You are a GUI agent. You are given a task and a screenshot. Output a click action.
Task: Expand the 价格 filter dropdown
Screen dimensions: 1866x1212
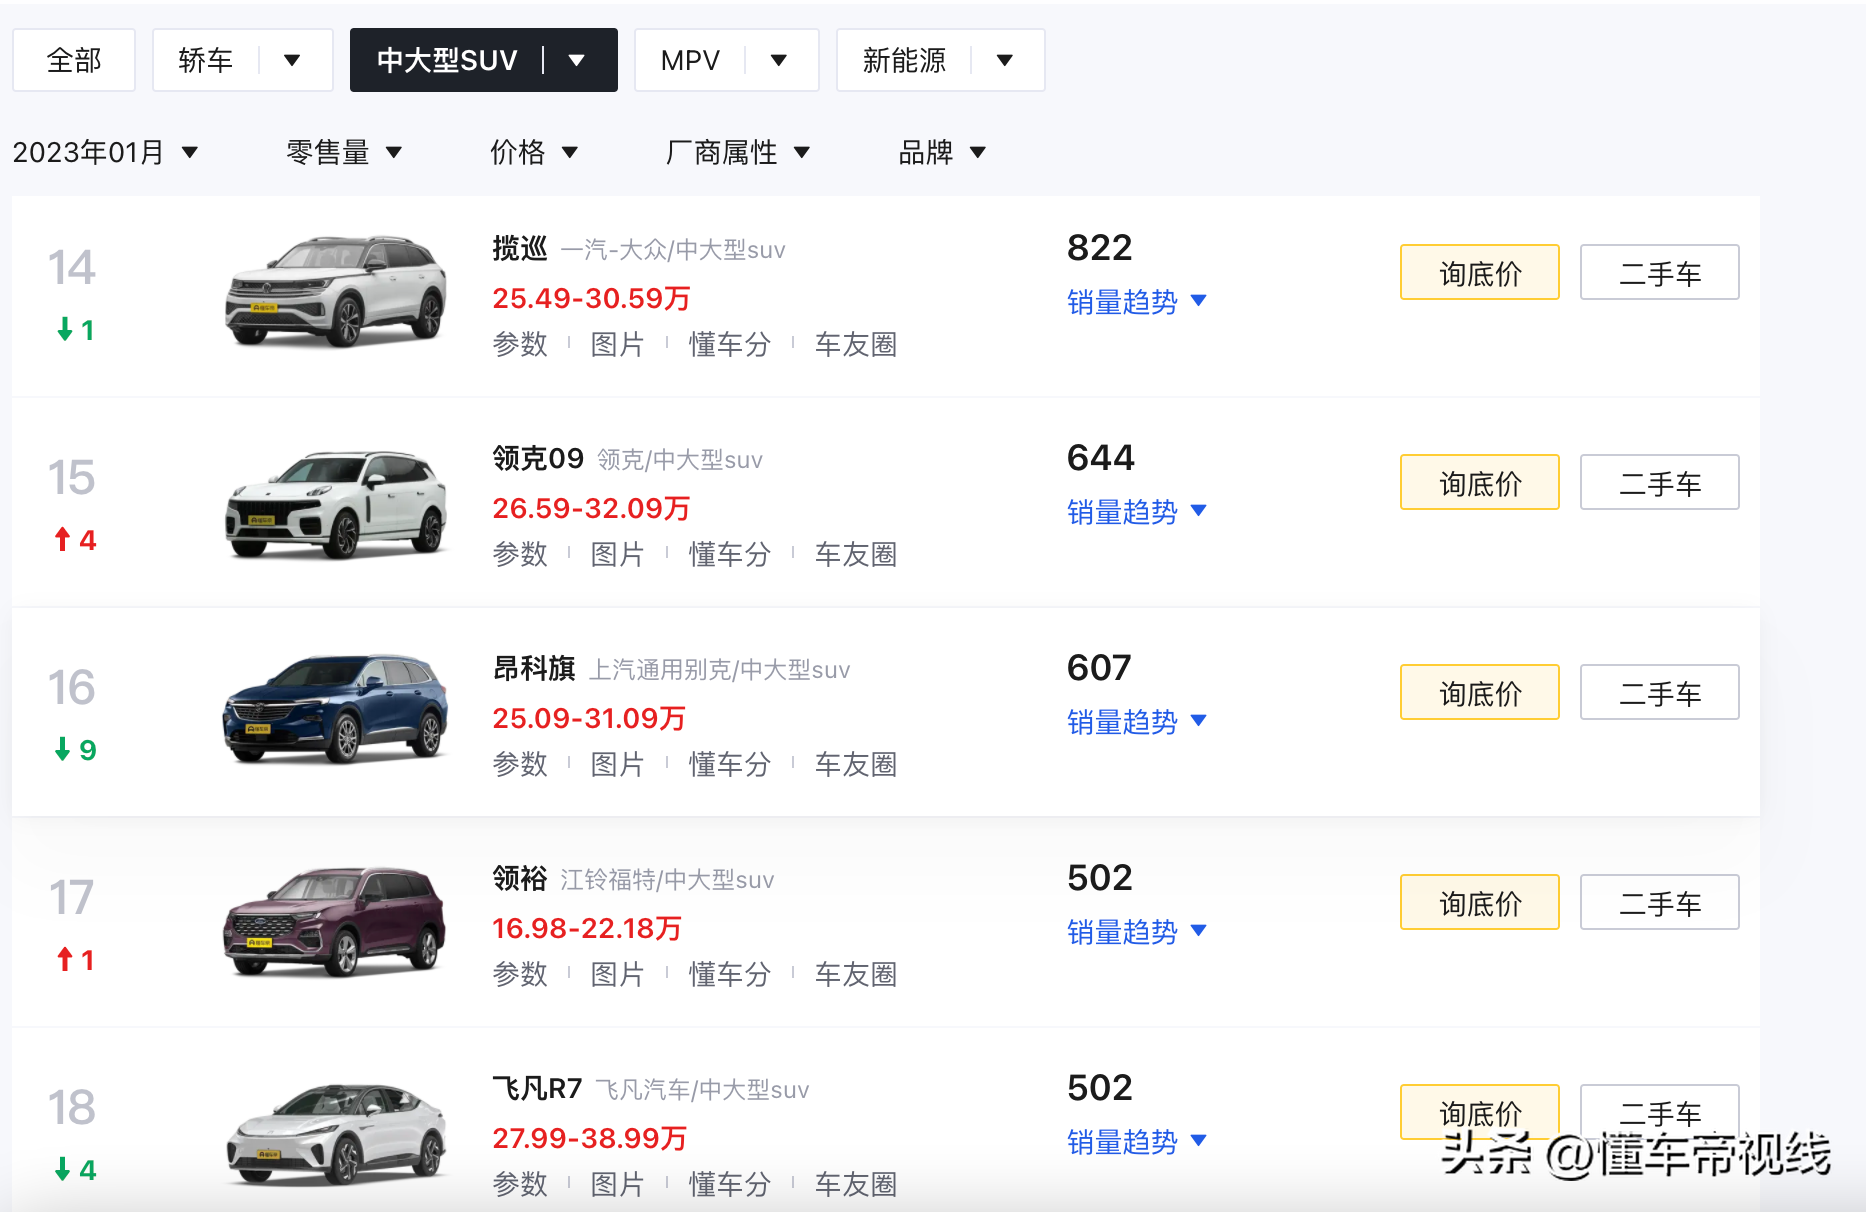pos(533,152)
